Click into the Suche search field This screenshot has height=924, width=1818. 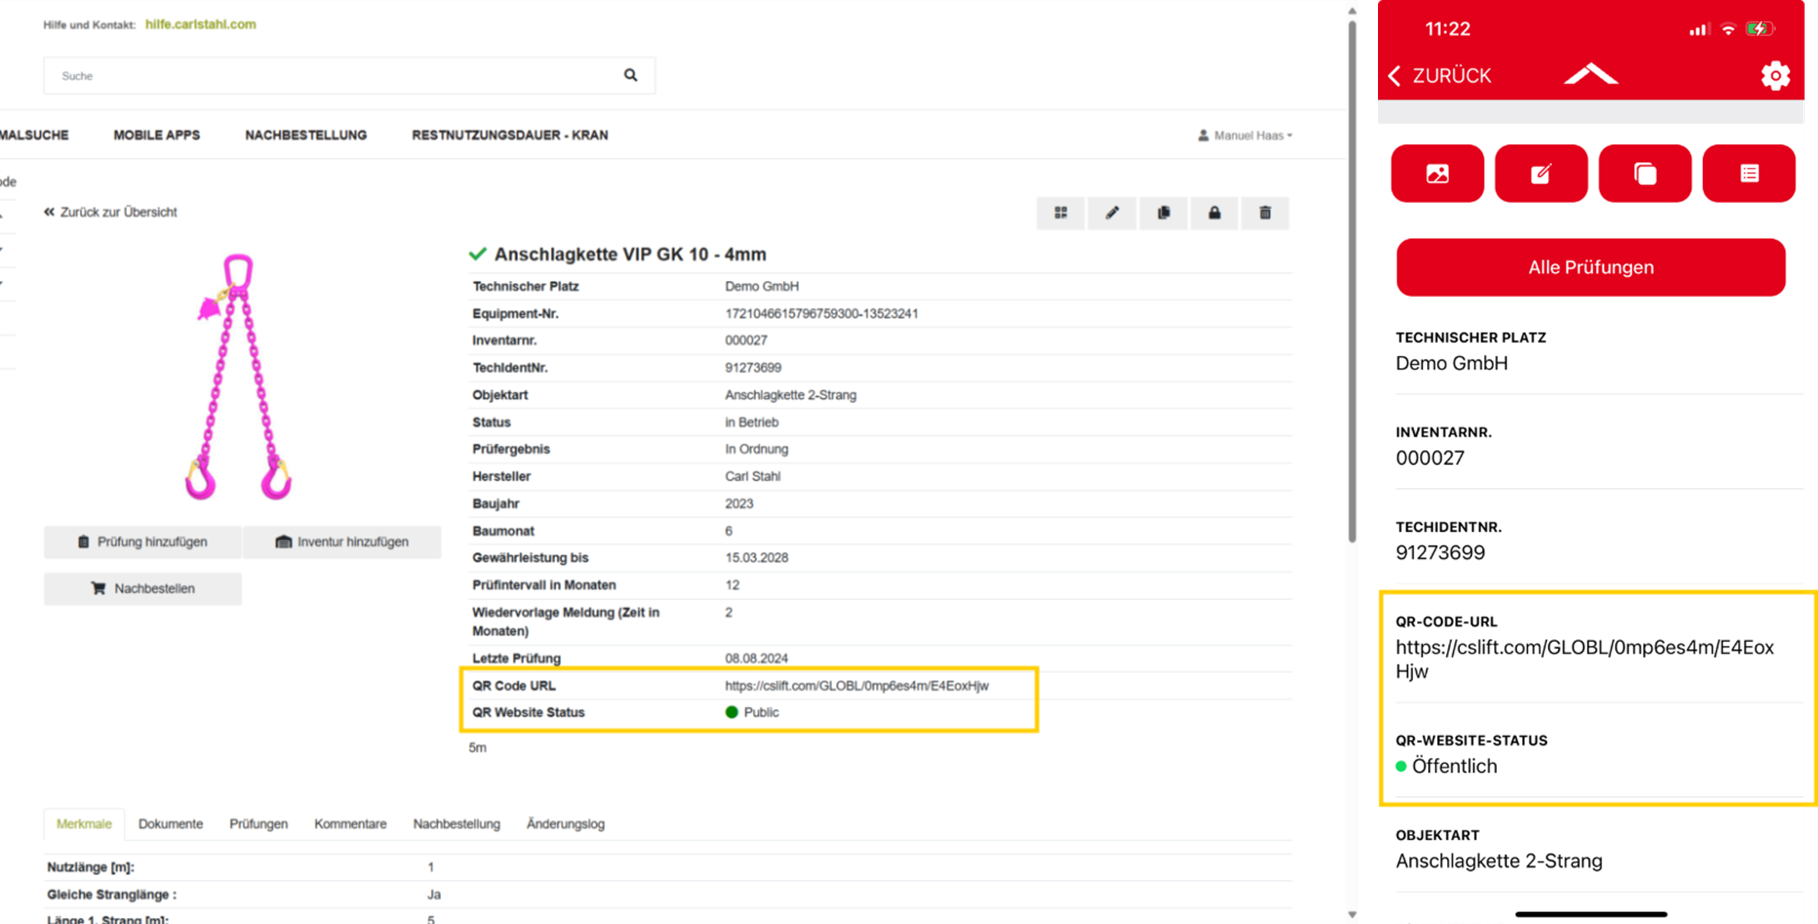330,76
